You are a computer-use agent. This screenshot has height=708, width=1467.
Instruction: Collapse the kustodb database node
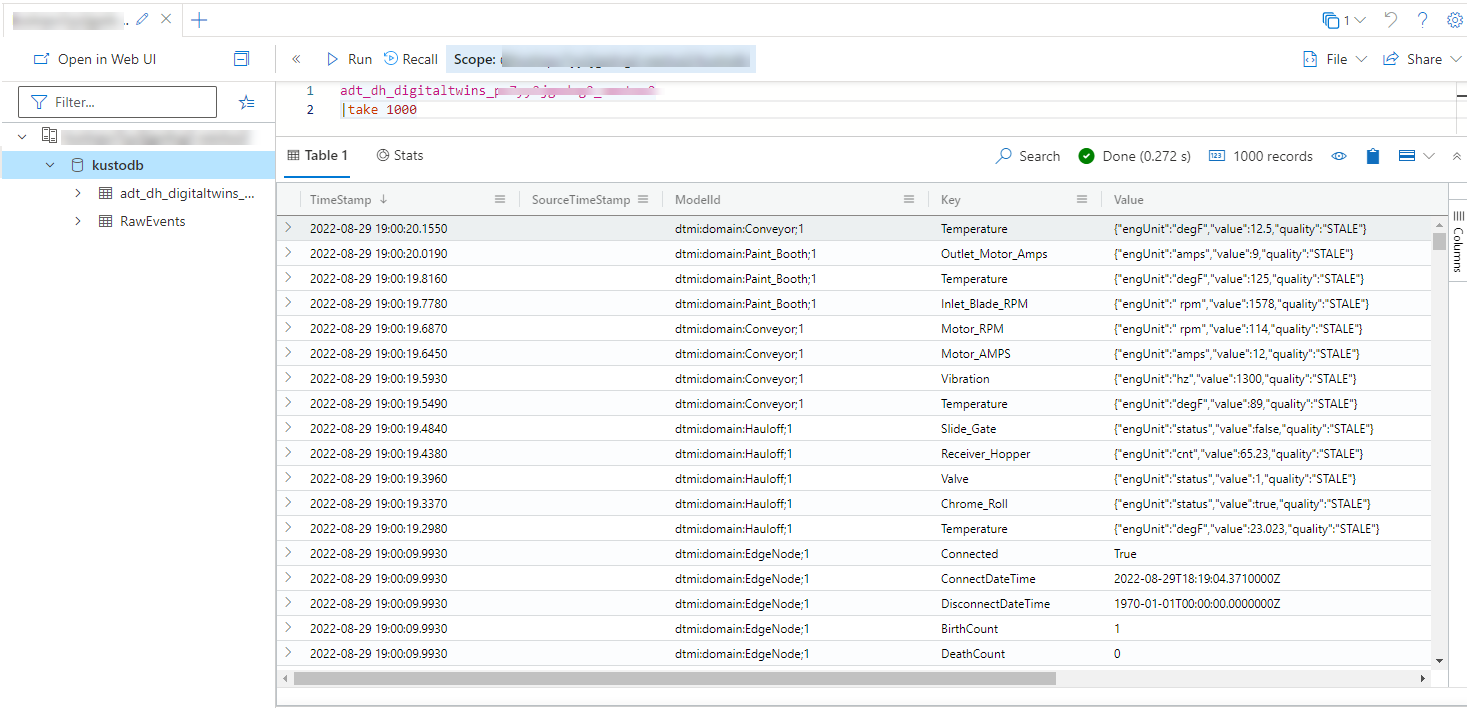coord(50,165)
